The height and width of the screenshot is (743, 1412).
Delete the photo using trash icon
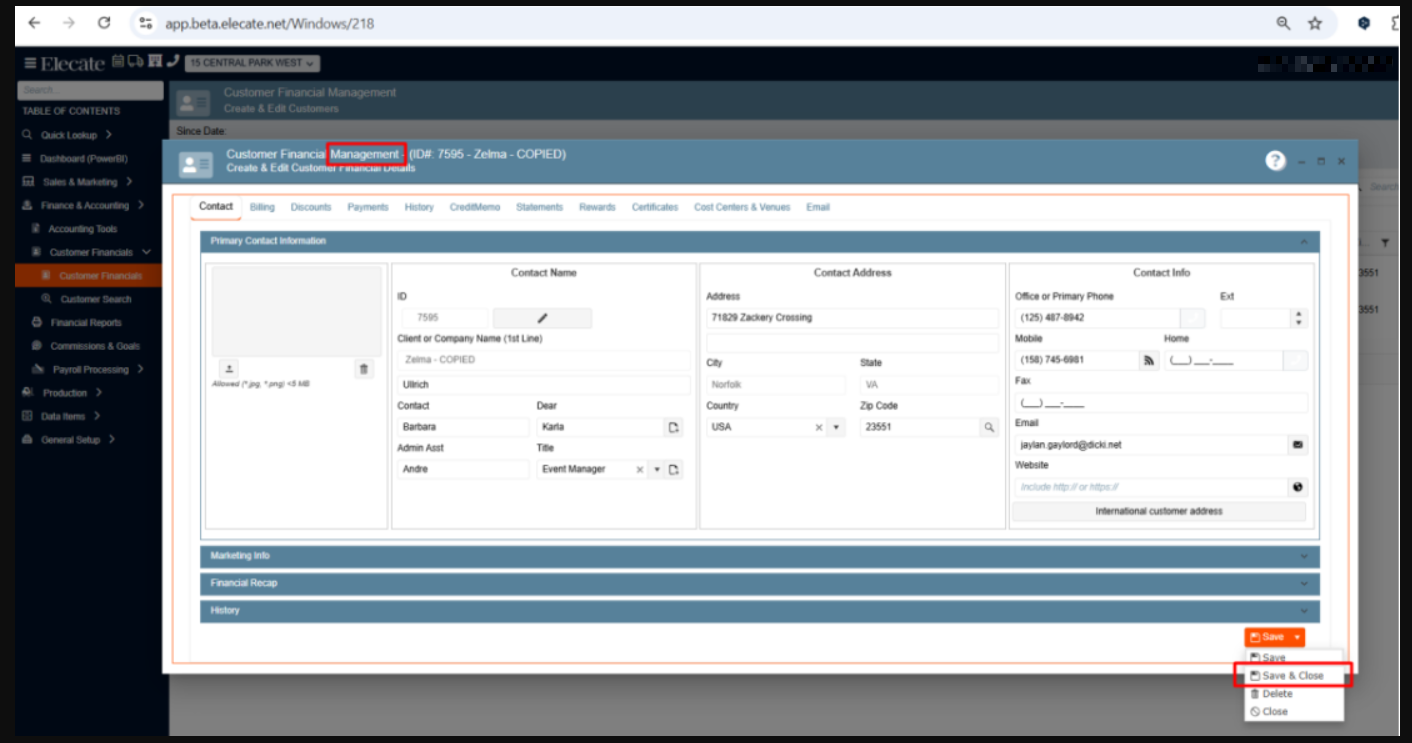tap(364, 369)
